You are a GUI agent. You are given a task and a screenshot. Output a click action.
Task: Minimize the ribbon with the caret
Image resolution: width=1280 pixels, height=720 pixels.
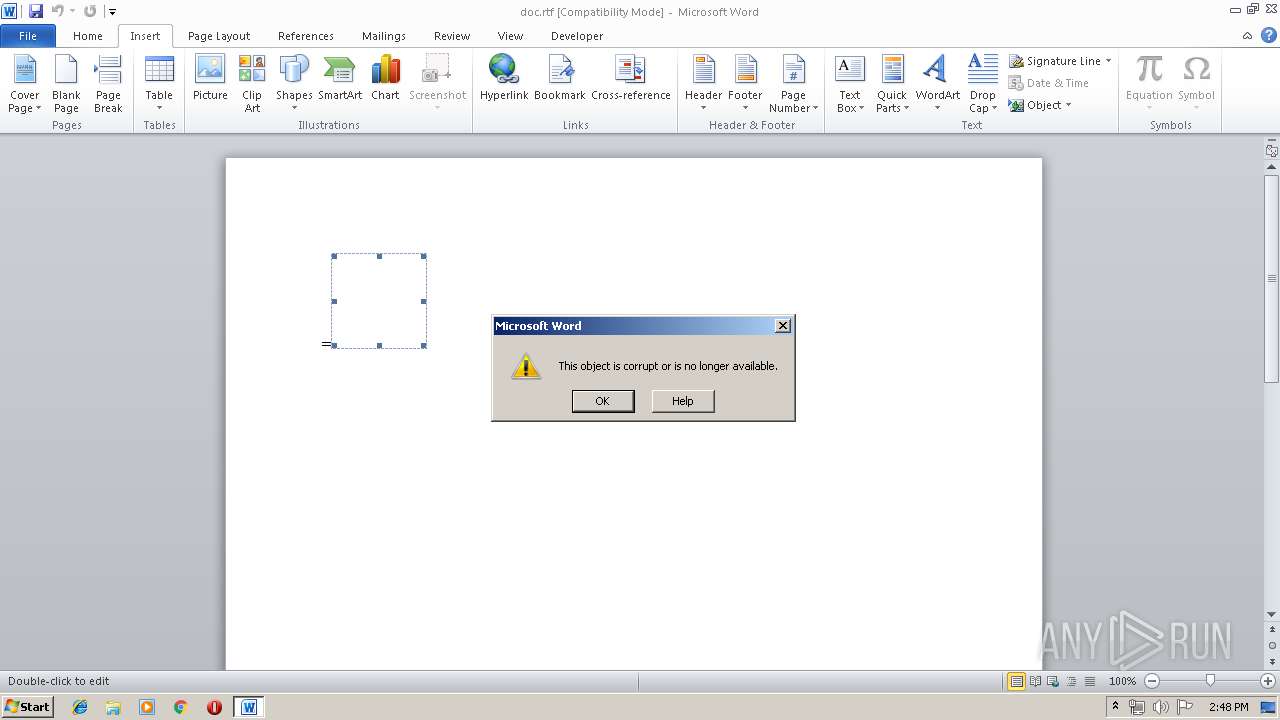pos(1247,36)
